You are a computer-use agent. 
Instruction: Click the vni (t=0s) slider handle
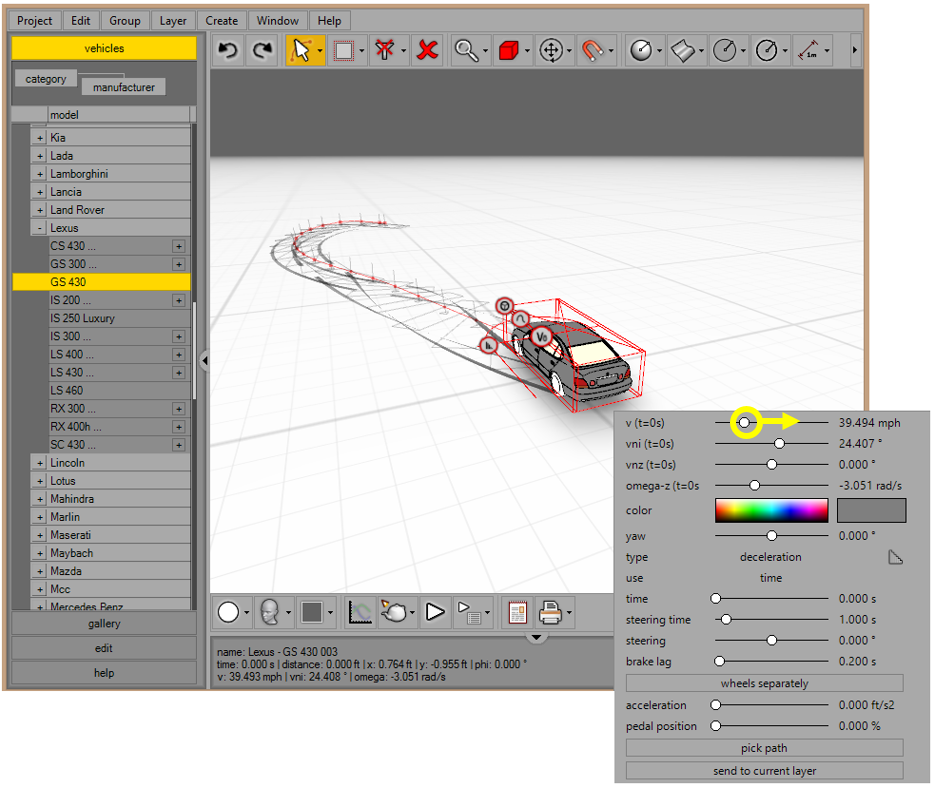779,444
